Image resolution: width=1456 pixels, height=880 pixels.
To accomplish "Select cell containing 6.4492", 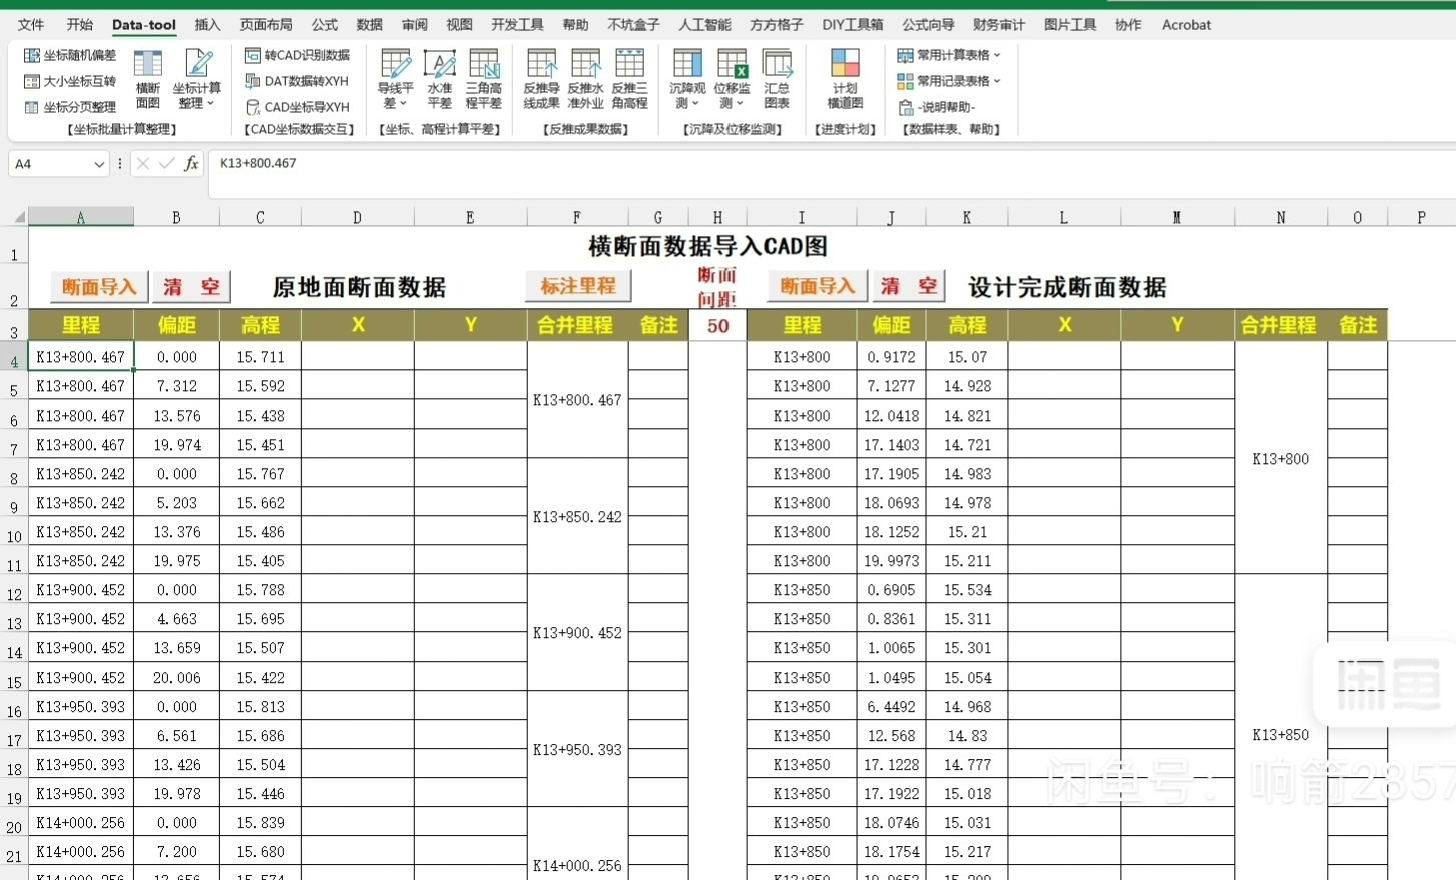I will pos(891,707).
